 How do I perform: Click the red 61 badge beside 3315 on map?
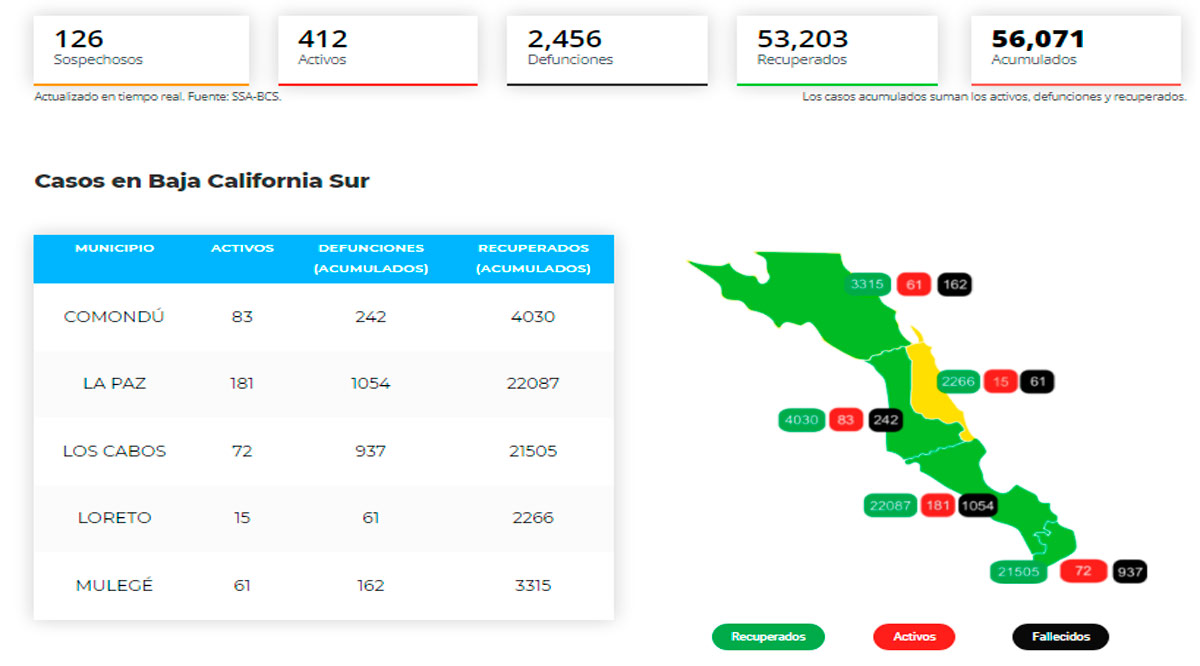pyautogui.click(x=913, y=285)
